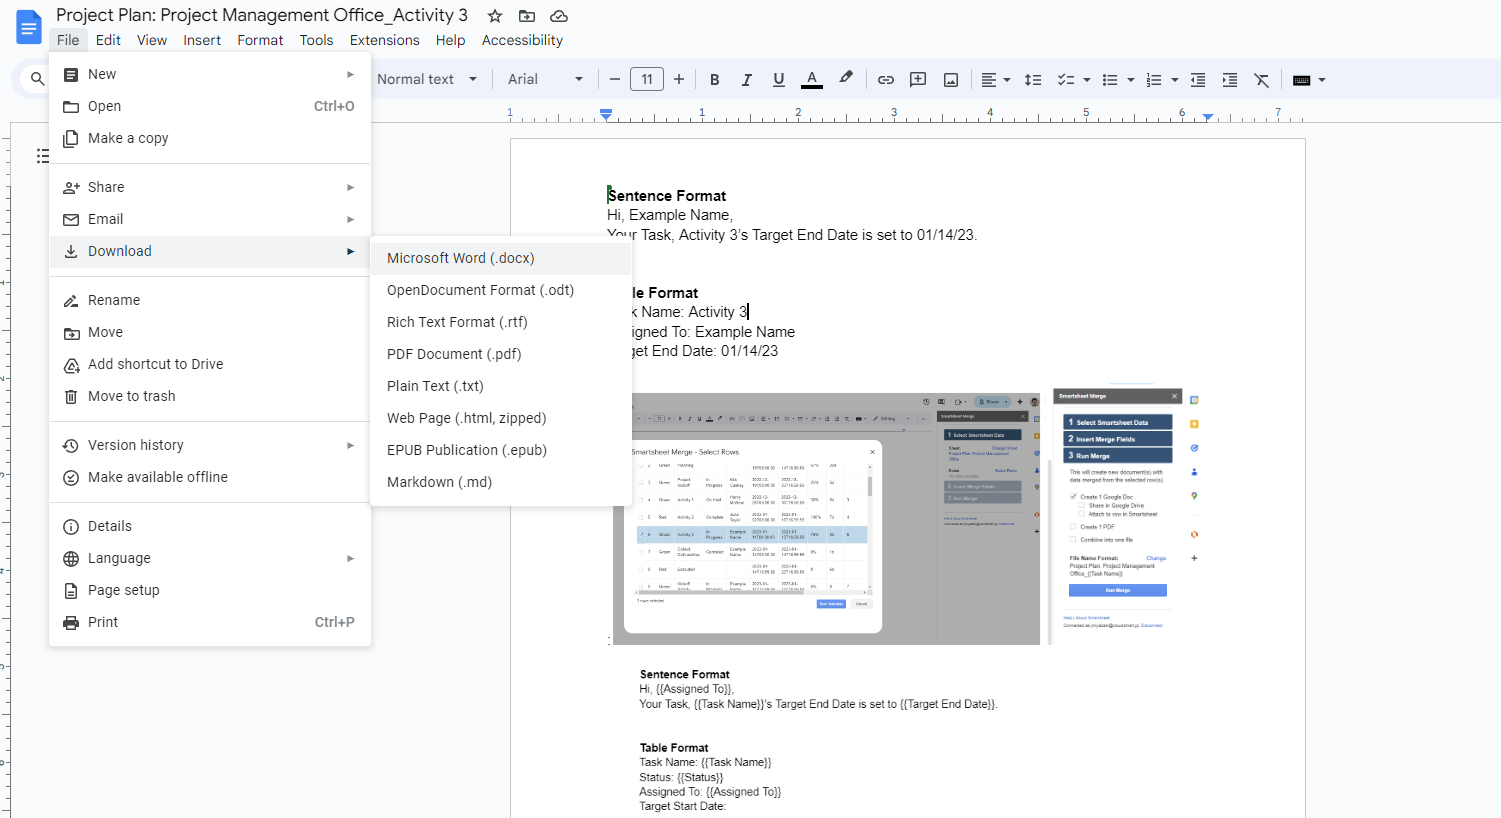Select Make a copy
1501x818 pixels.
tap(210, 138)
